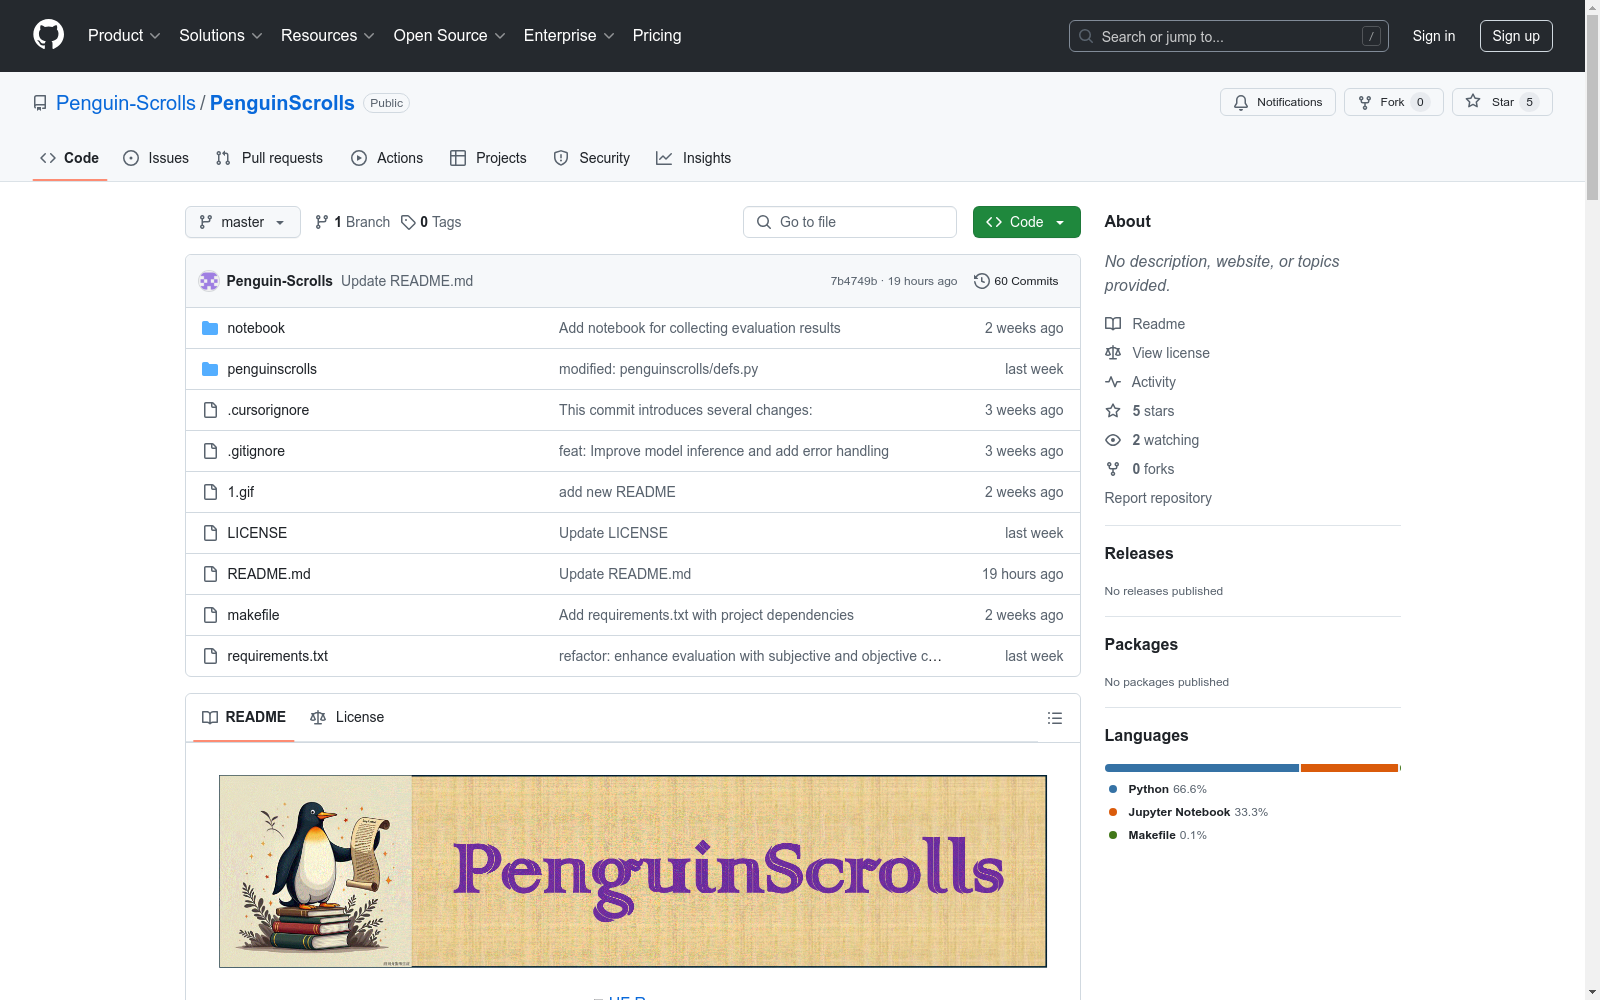Screen dimensions: 1600x1000
Task: Click the Jupyter Notebook language bar segment
Action: pos(1349,768)
